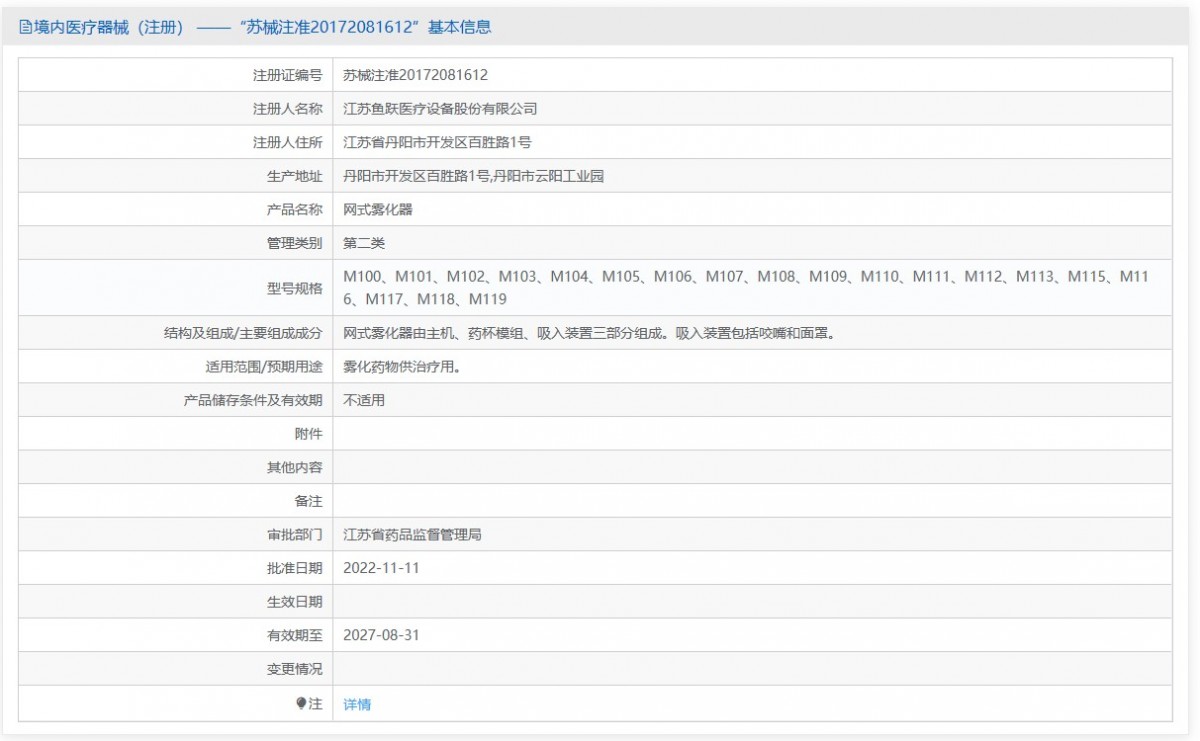Open the 详情 link in the 注 row
This screenshot has height=741, width=1200.
pyautogui.click(x=357, y=704)
